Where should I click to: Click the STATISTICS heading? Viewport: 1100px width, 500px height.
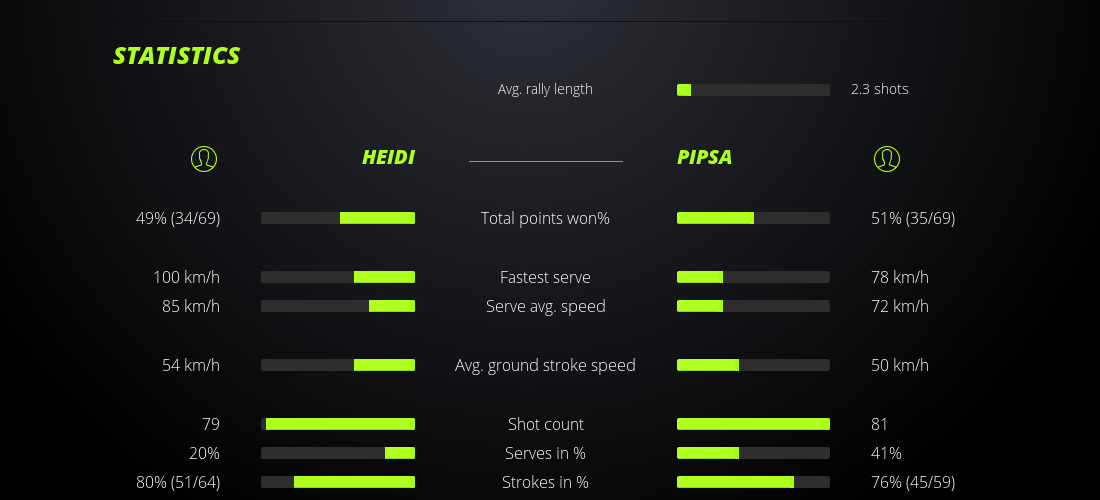tap(177, 56)
